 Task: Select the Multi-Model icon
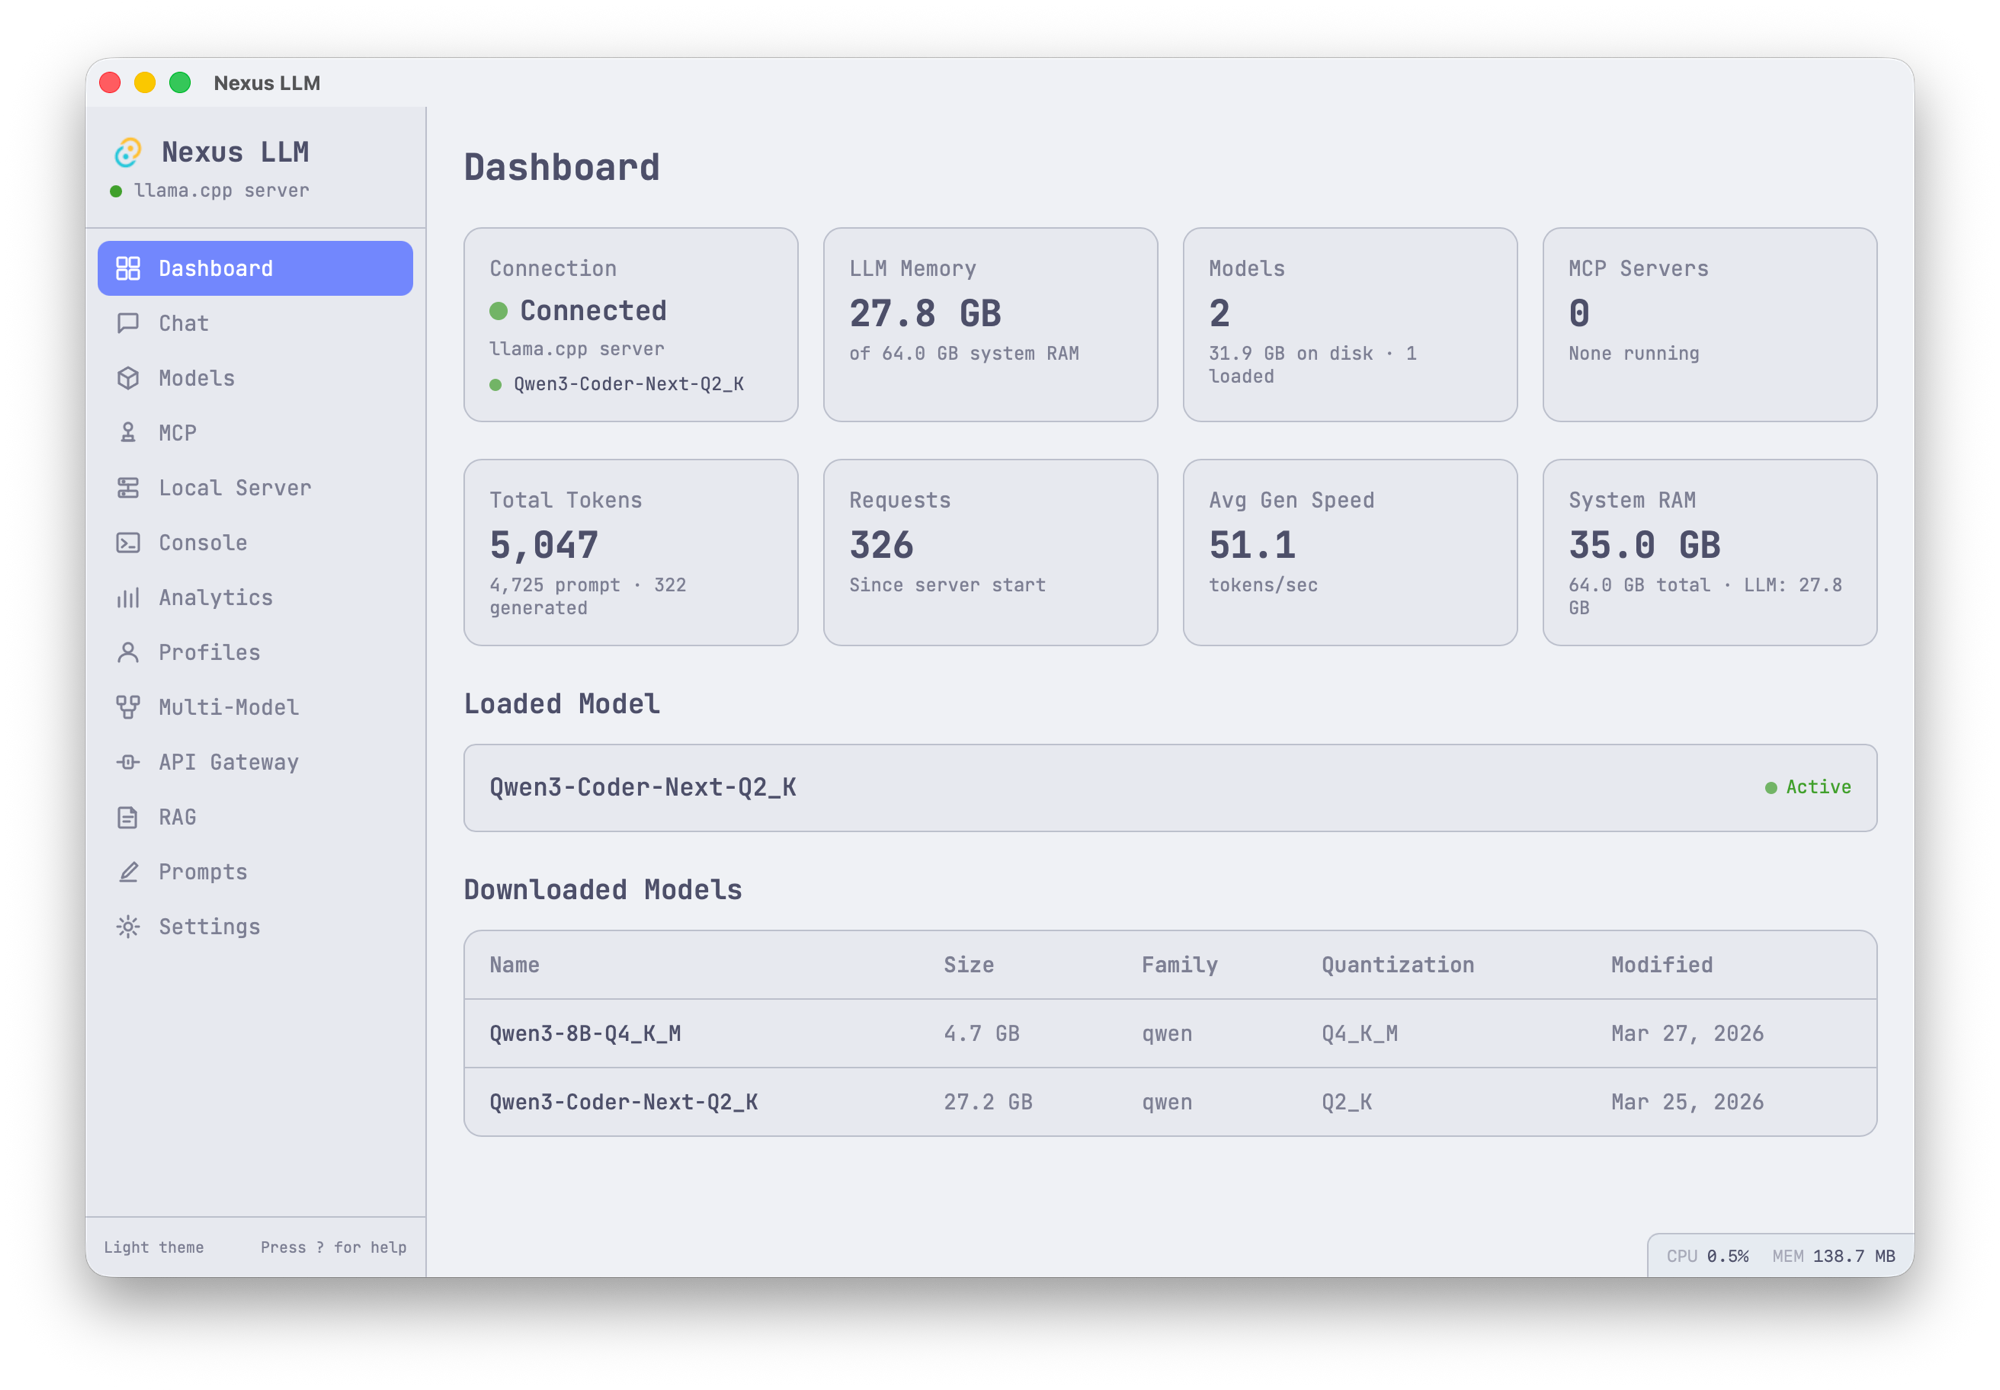click(128, 707)
